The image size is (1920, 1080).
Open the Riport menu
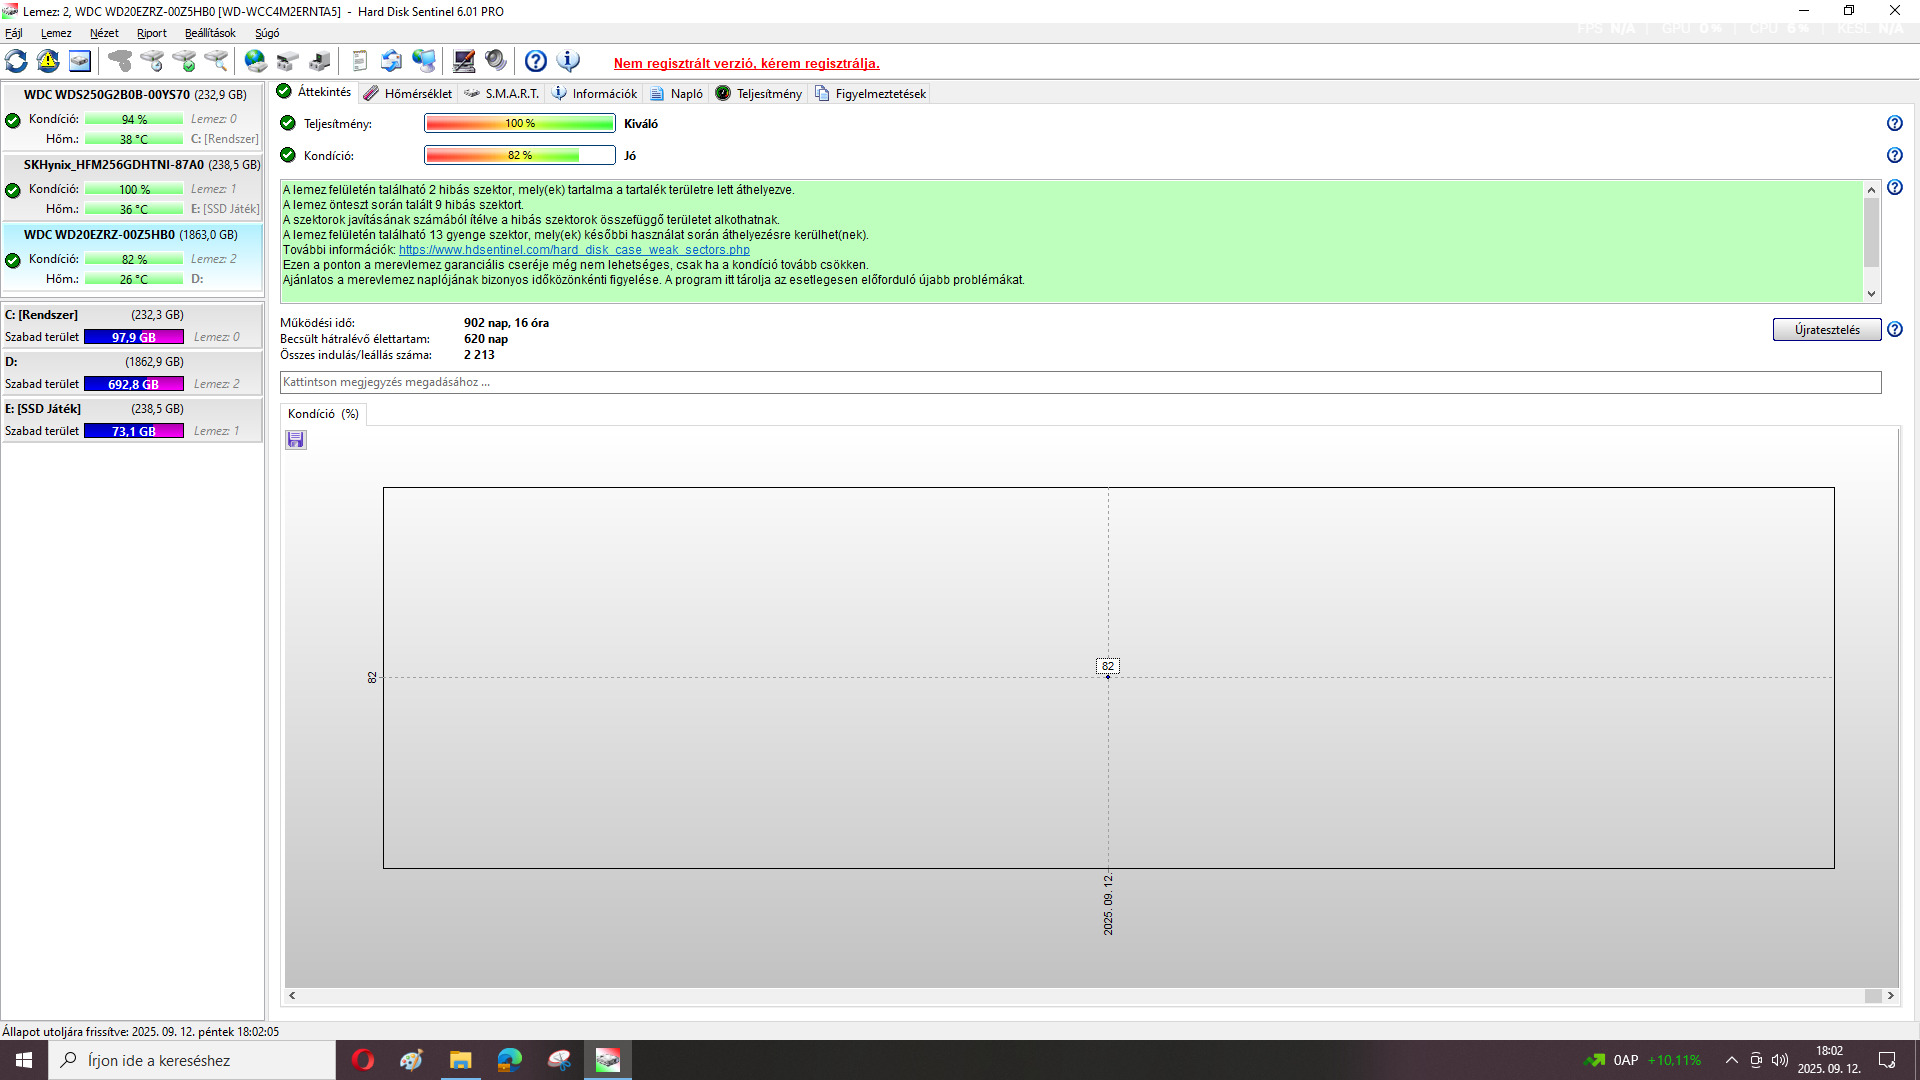pos(152,33)
